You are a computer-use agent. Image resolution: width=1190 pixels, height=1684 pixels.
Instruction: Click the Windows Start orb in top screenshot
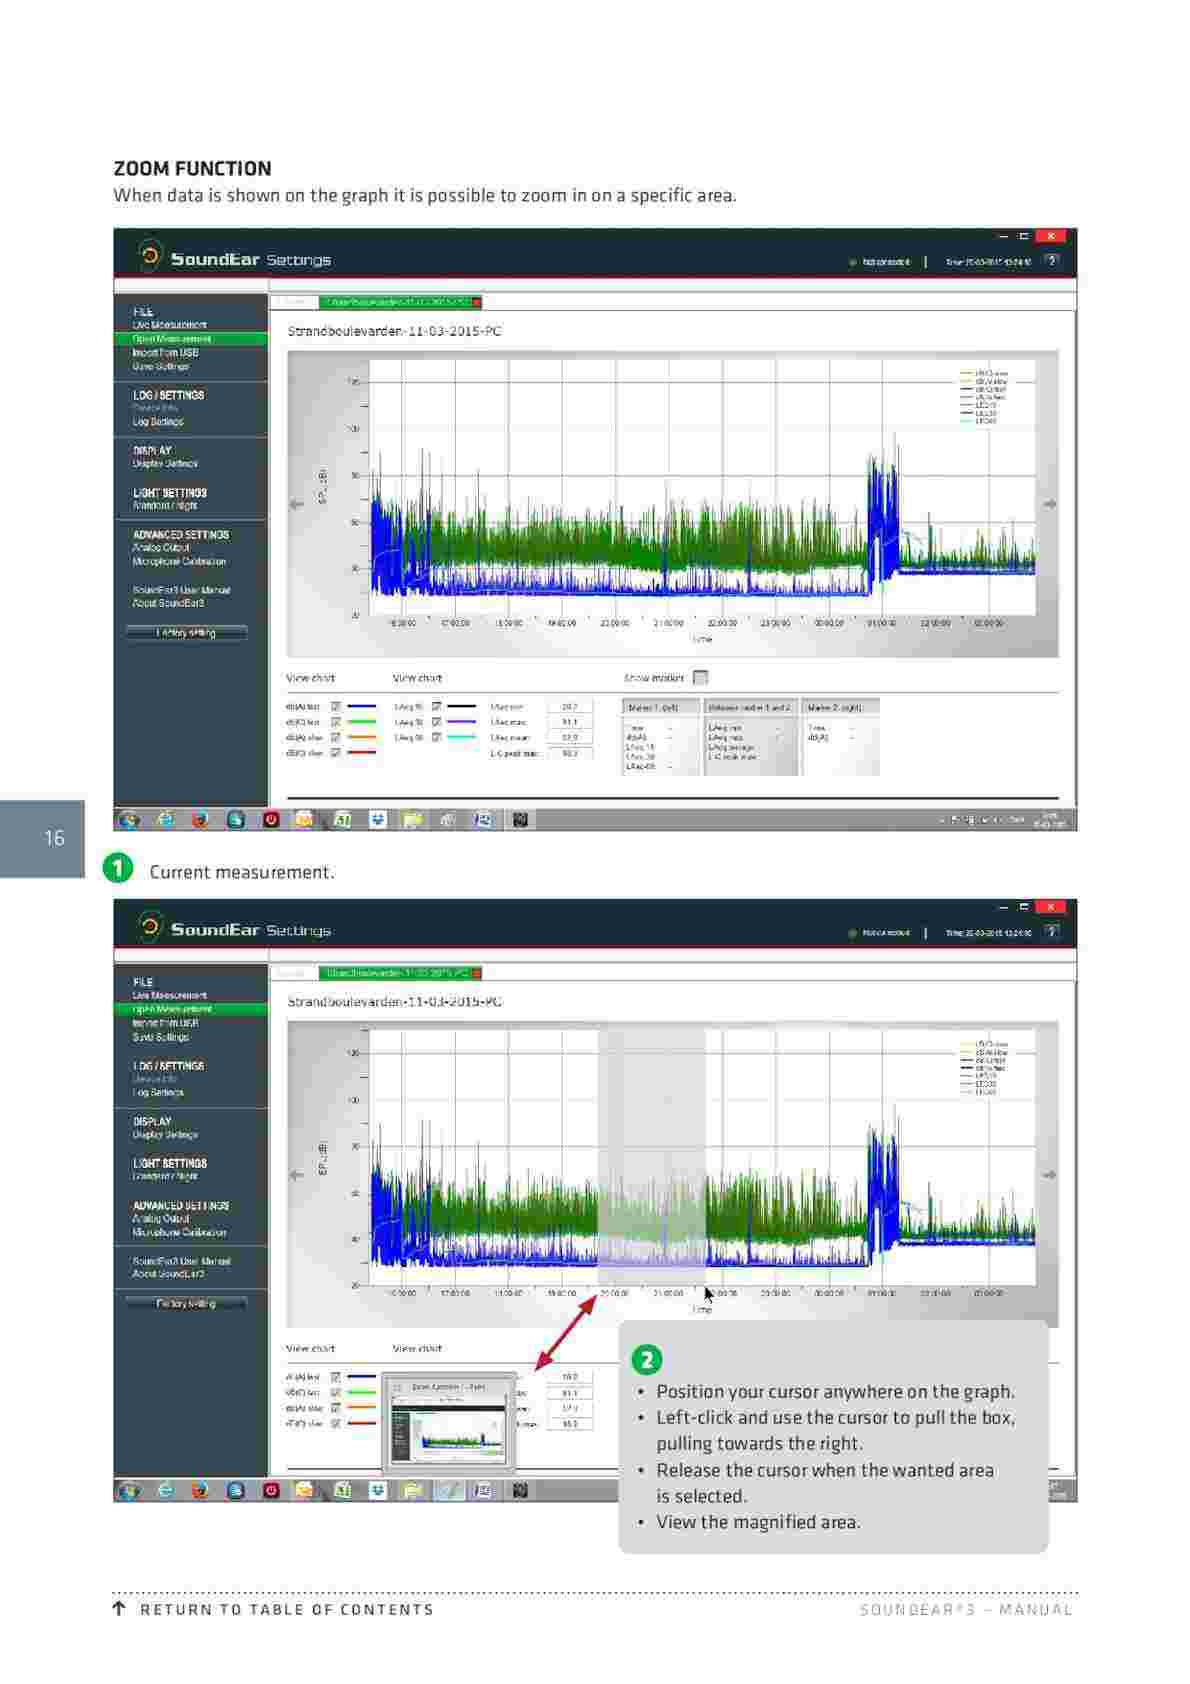pyautogui.click(x=129, y=820)
